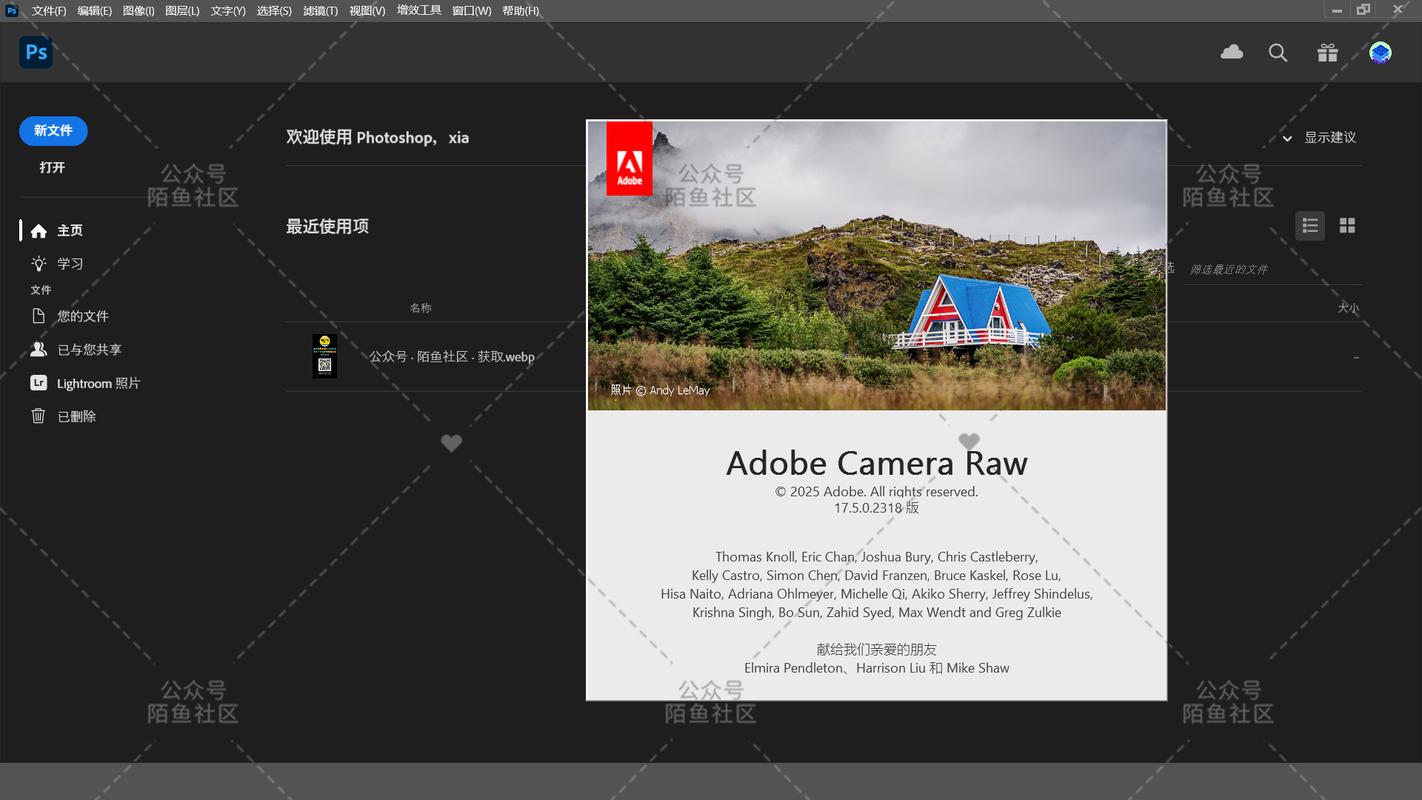Image resolution: width=1422 pixels, height=800 pixels.
Task: Click the Adobe logo in Camera Raw splash
Action: pos(629,158)
